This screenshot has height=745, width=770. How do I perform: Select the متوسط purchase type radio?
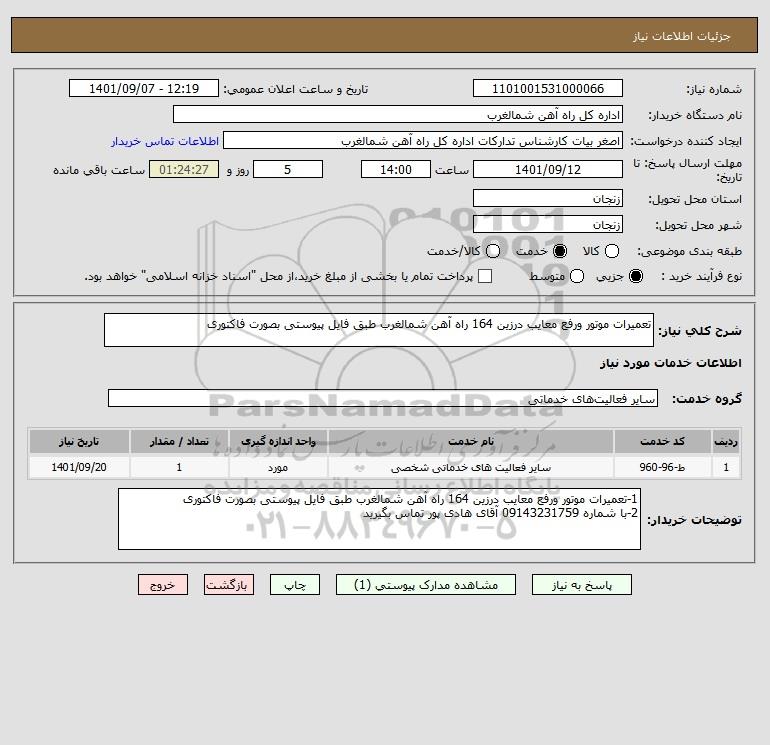[577, 276]
